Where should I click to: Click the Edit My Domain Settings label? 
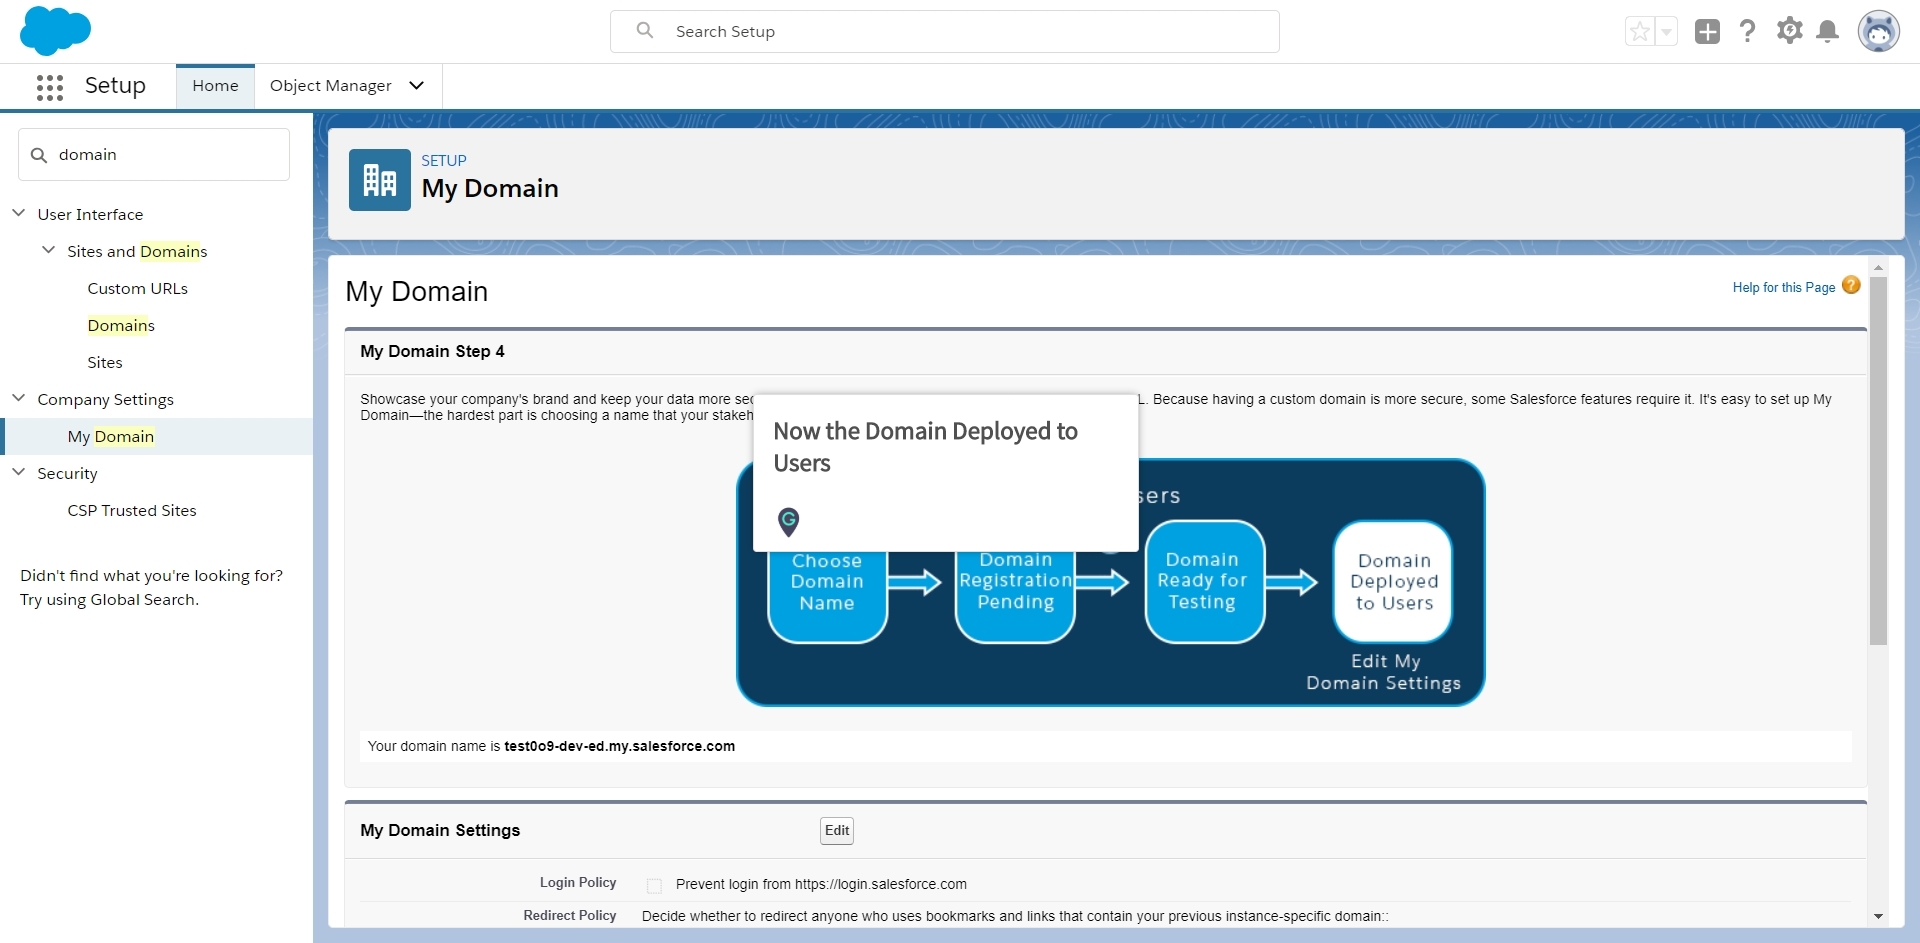1384,672
